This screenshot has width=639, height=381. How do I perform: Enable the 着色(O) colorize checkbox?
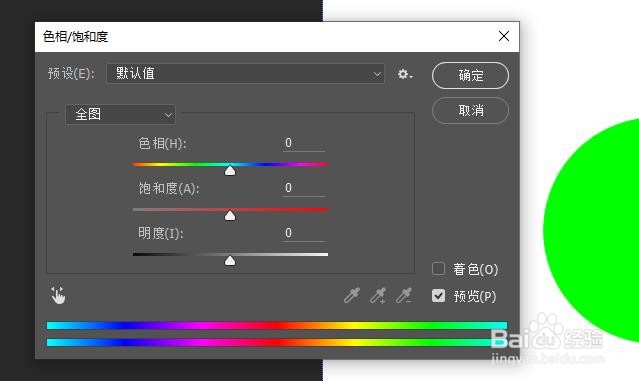click(438, 269)
